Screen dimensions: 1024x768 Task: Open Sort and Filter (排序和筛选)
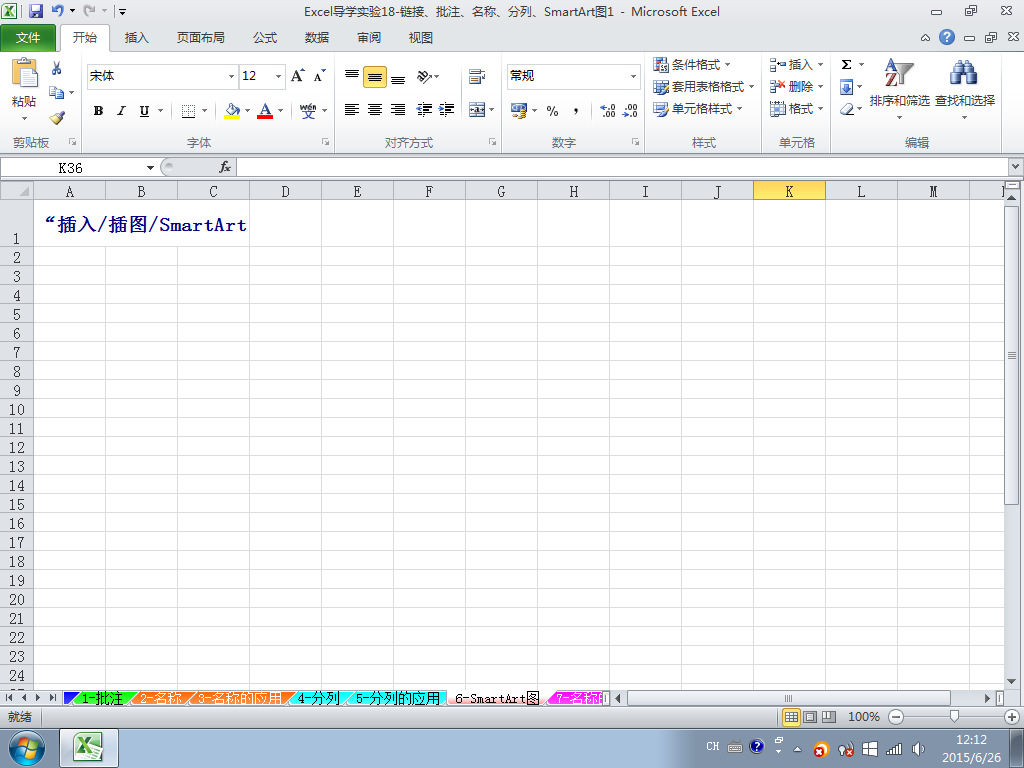(899, 89)
